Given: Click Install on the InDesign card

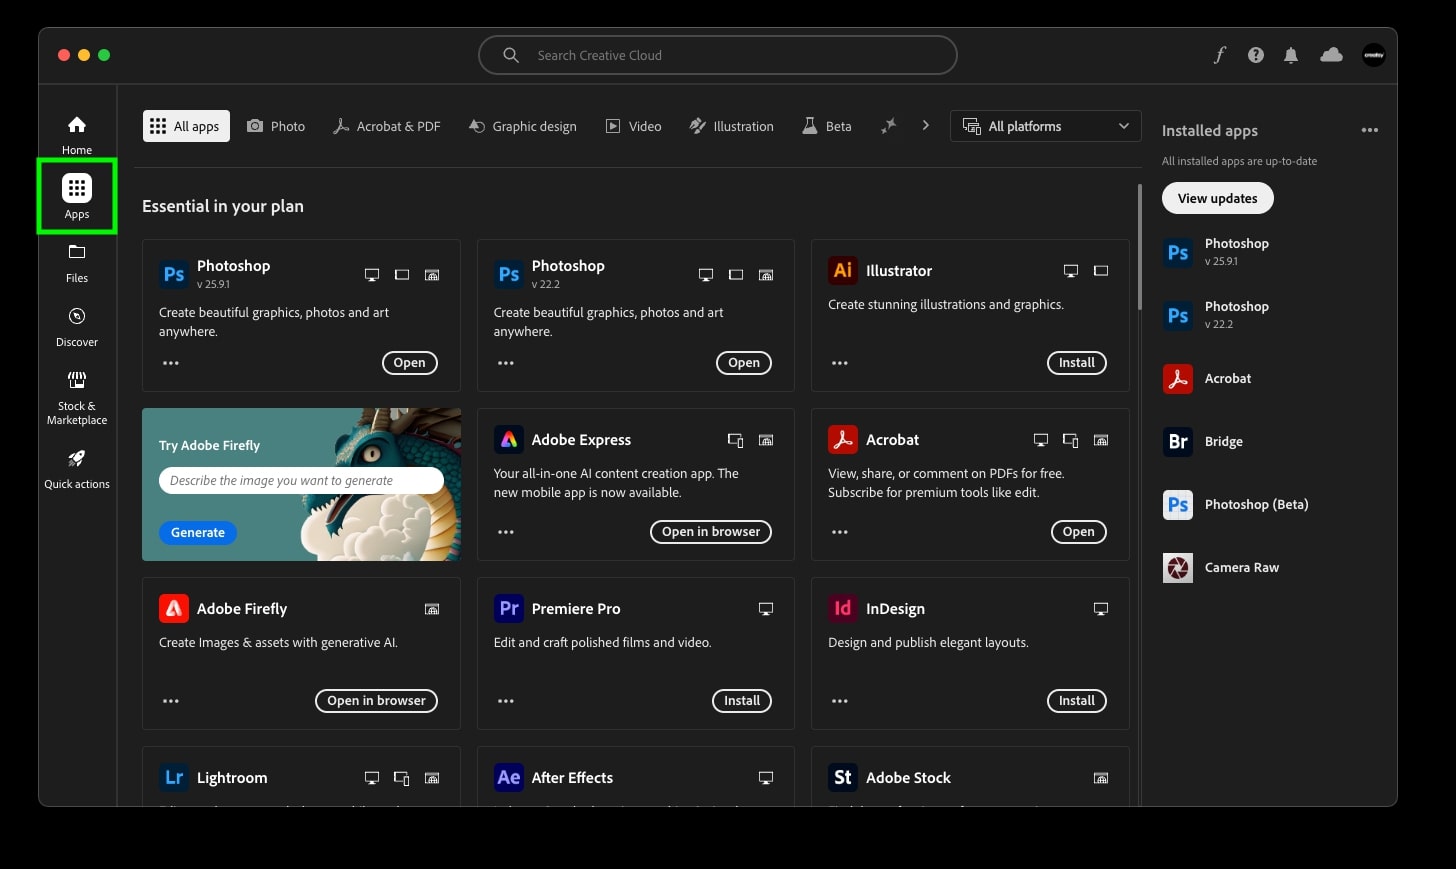Looking at the screenshot, I should (x=1076, y=701).
